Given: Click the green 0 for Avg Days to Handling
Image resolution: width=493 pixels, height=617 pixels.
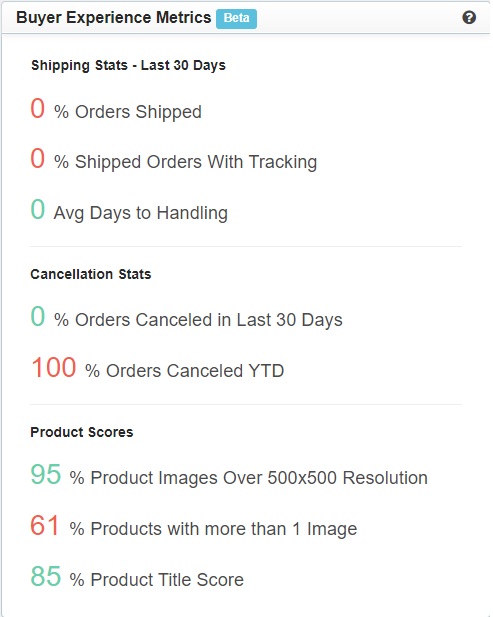Looking at the screenshot, I should (x=37, y=209).
